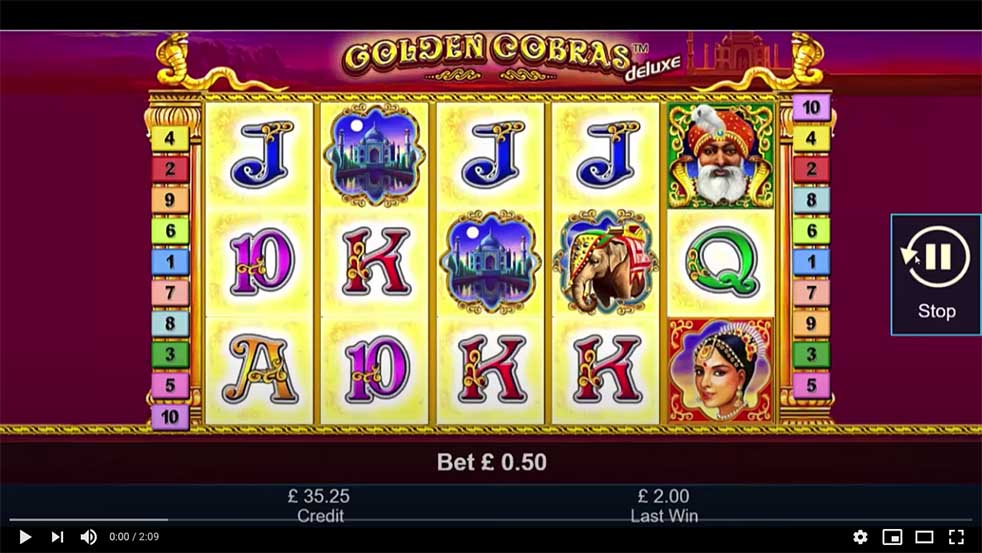
Task: Stop the autoplay spins
Action: (x=936, y=274)
